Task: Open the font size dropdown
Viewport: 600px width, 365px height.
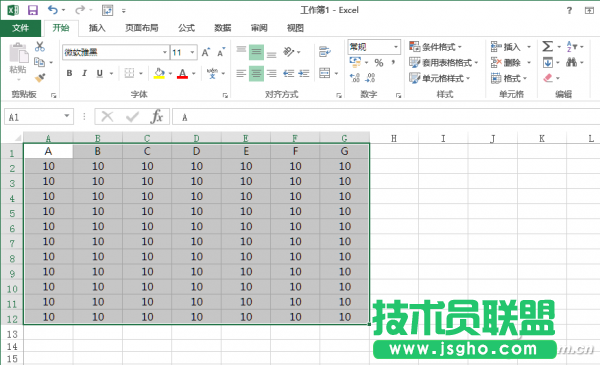Action: [x=192, y=52]
